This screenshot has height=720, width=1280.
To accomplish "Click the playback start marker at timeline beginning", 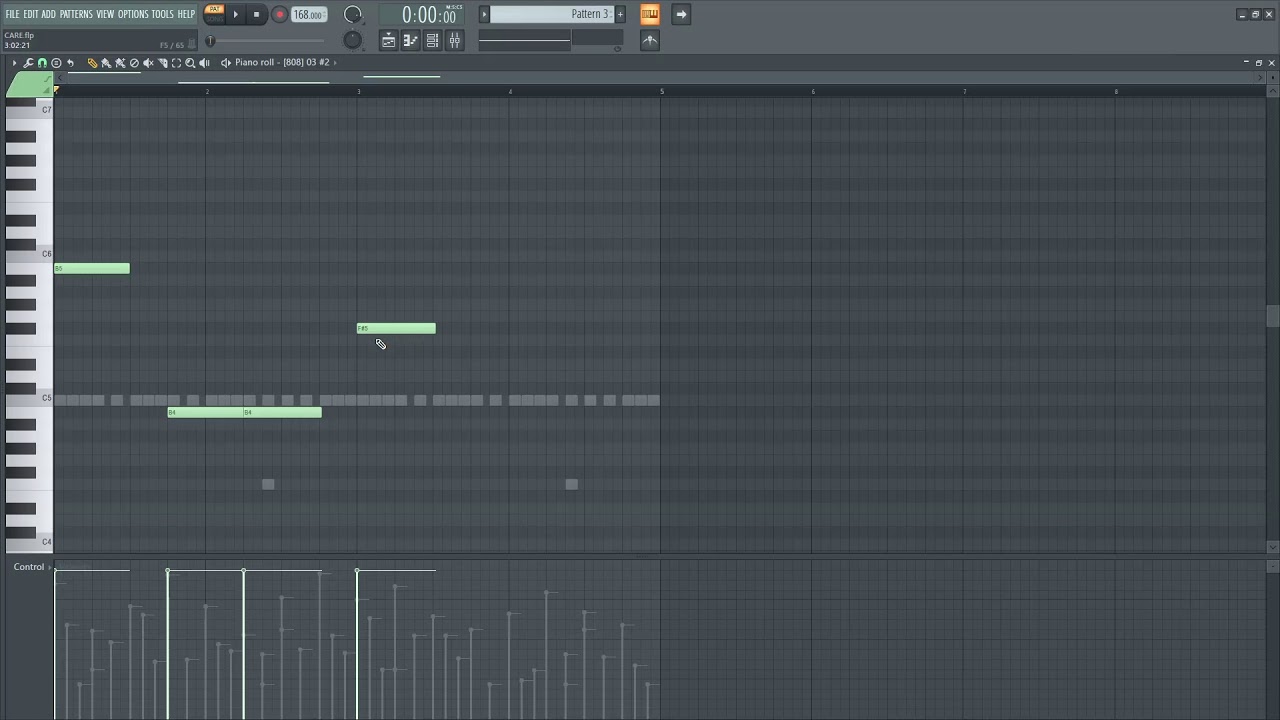I will (x=56, y=91).
